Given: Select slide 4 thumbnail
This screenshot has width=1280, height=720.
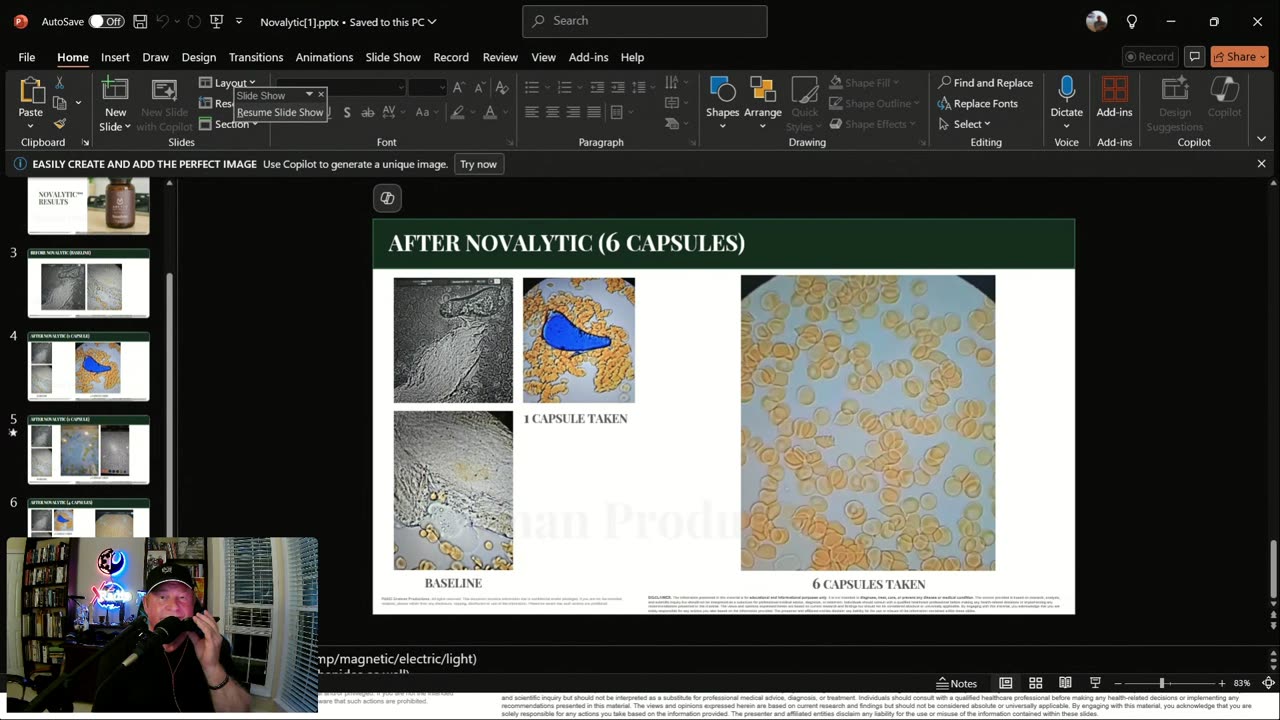Looking at the screenshot, I should 89,367.
